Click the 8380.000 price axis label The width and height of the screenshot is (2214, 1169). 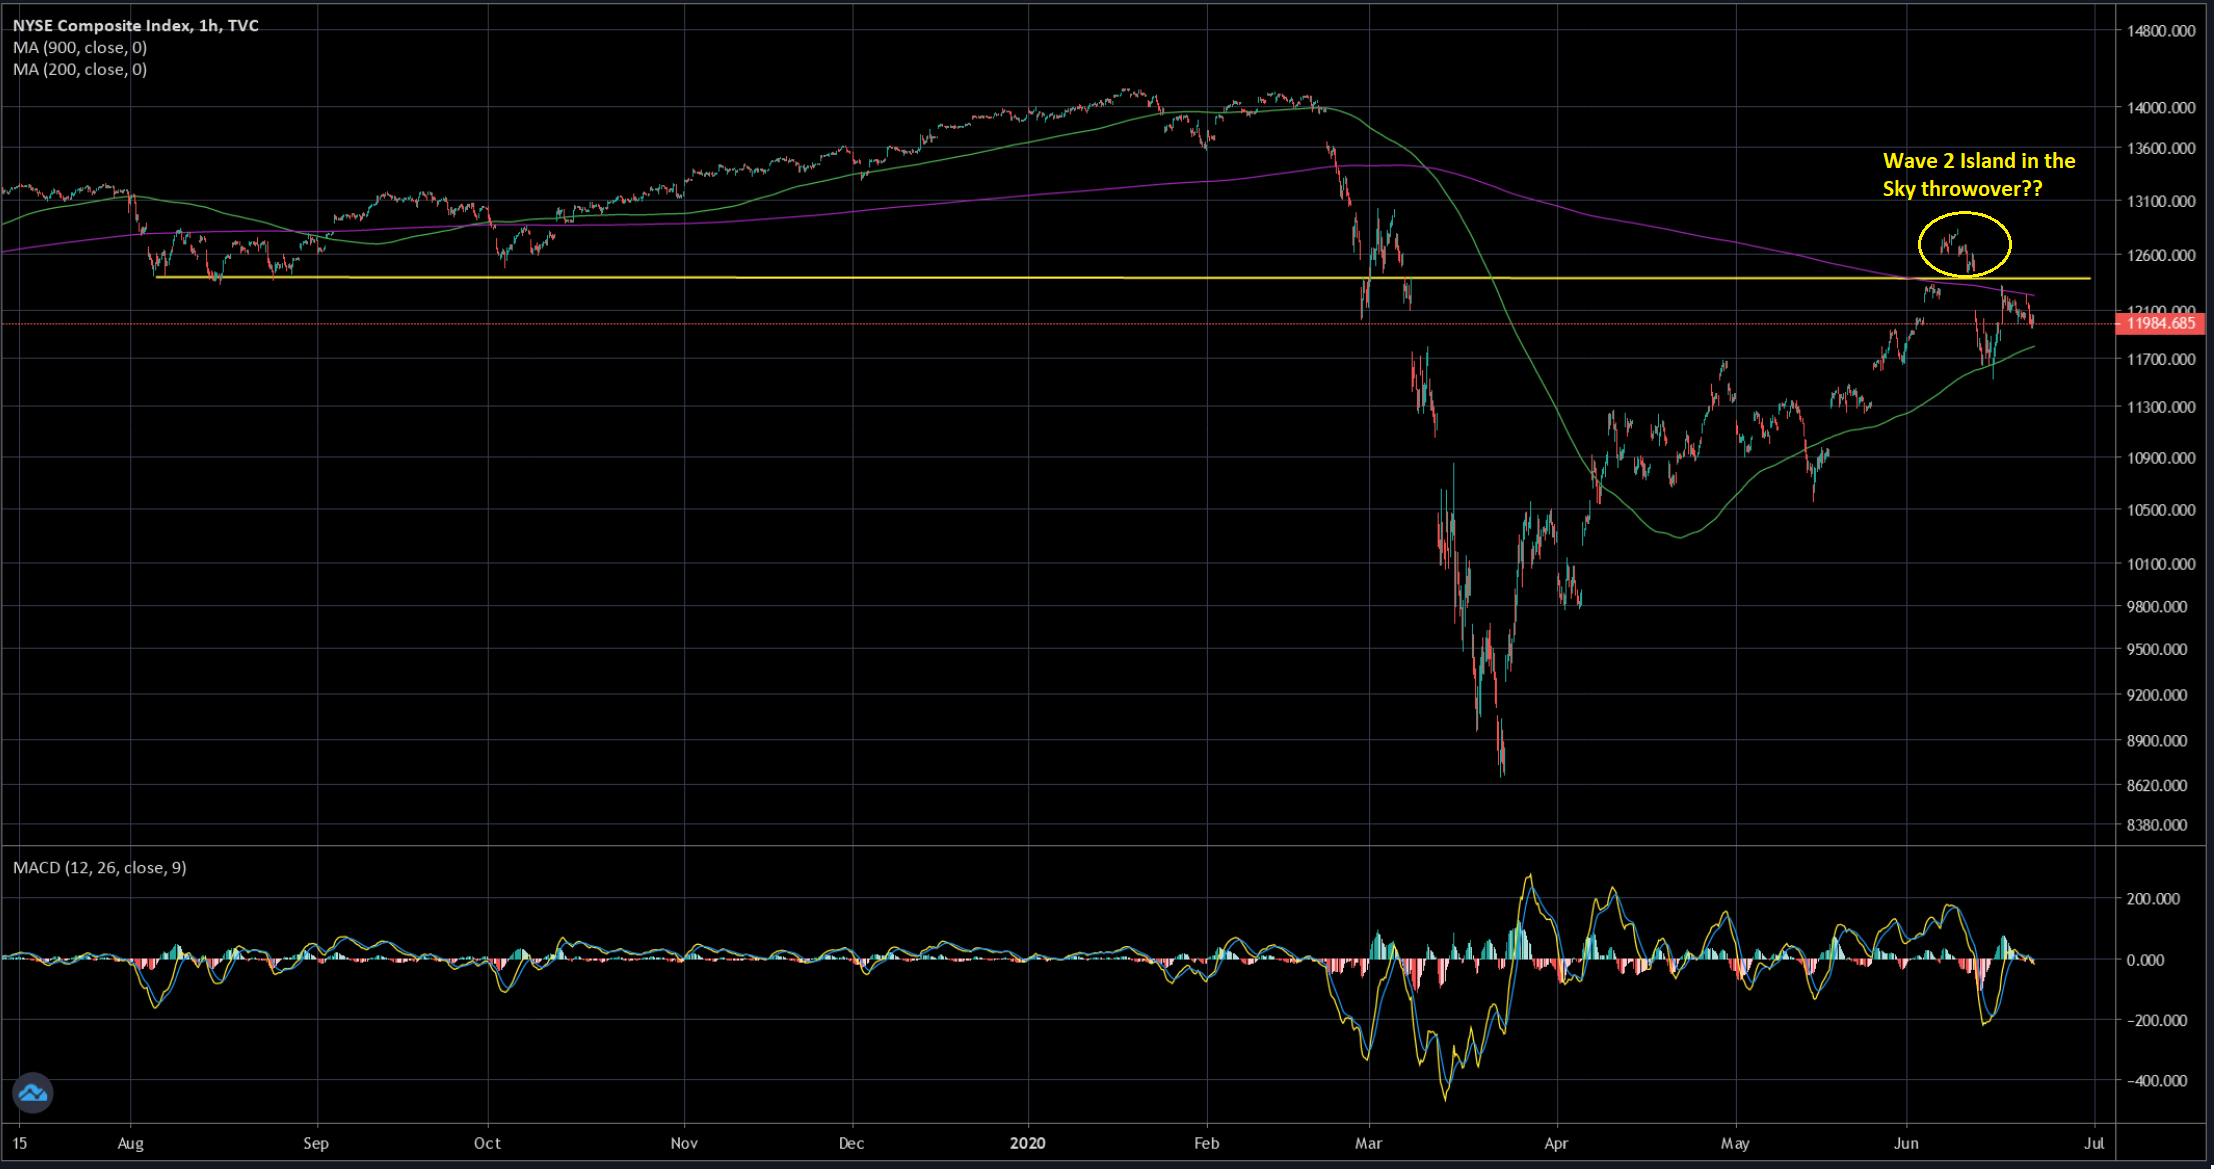(x=2157, y=825)
